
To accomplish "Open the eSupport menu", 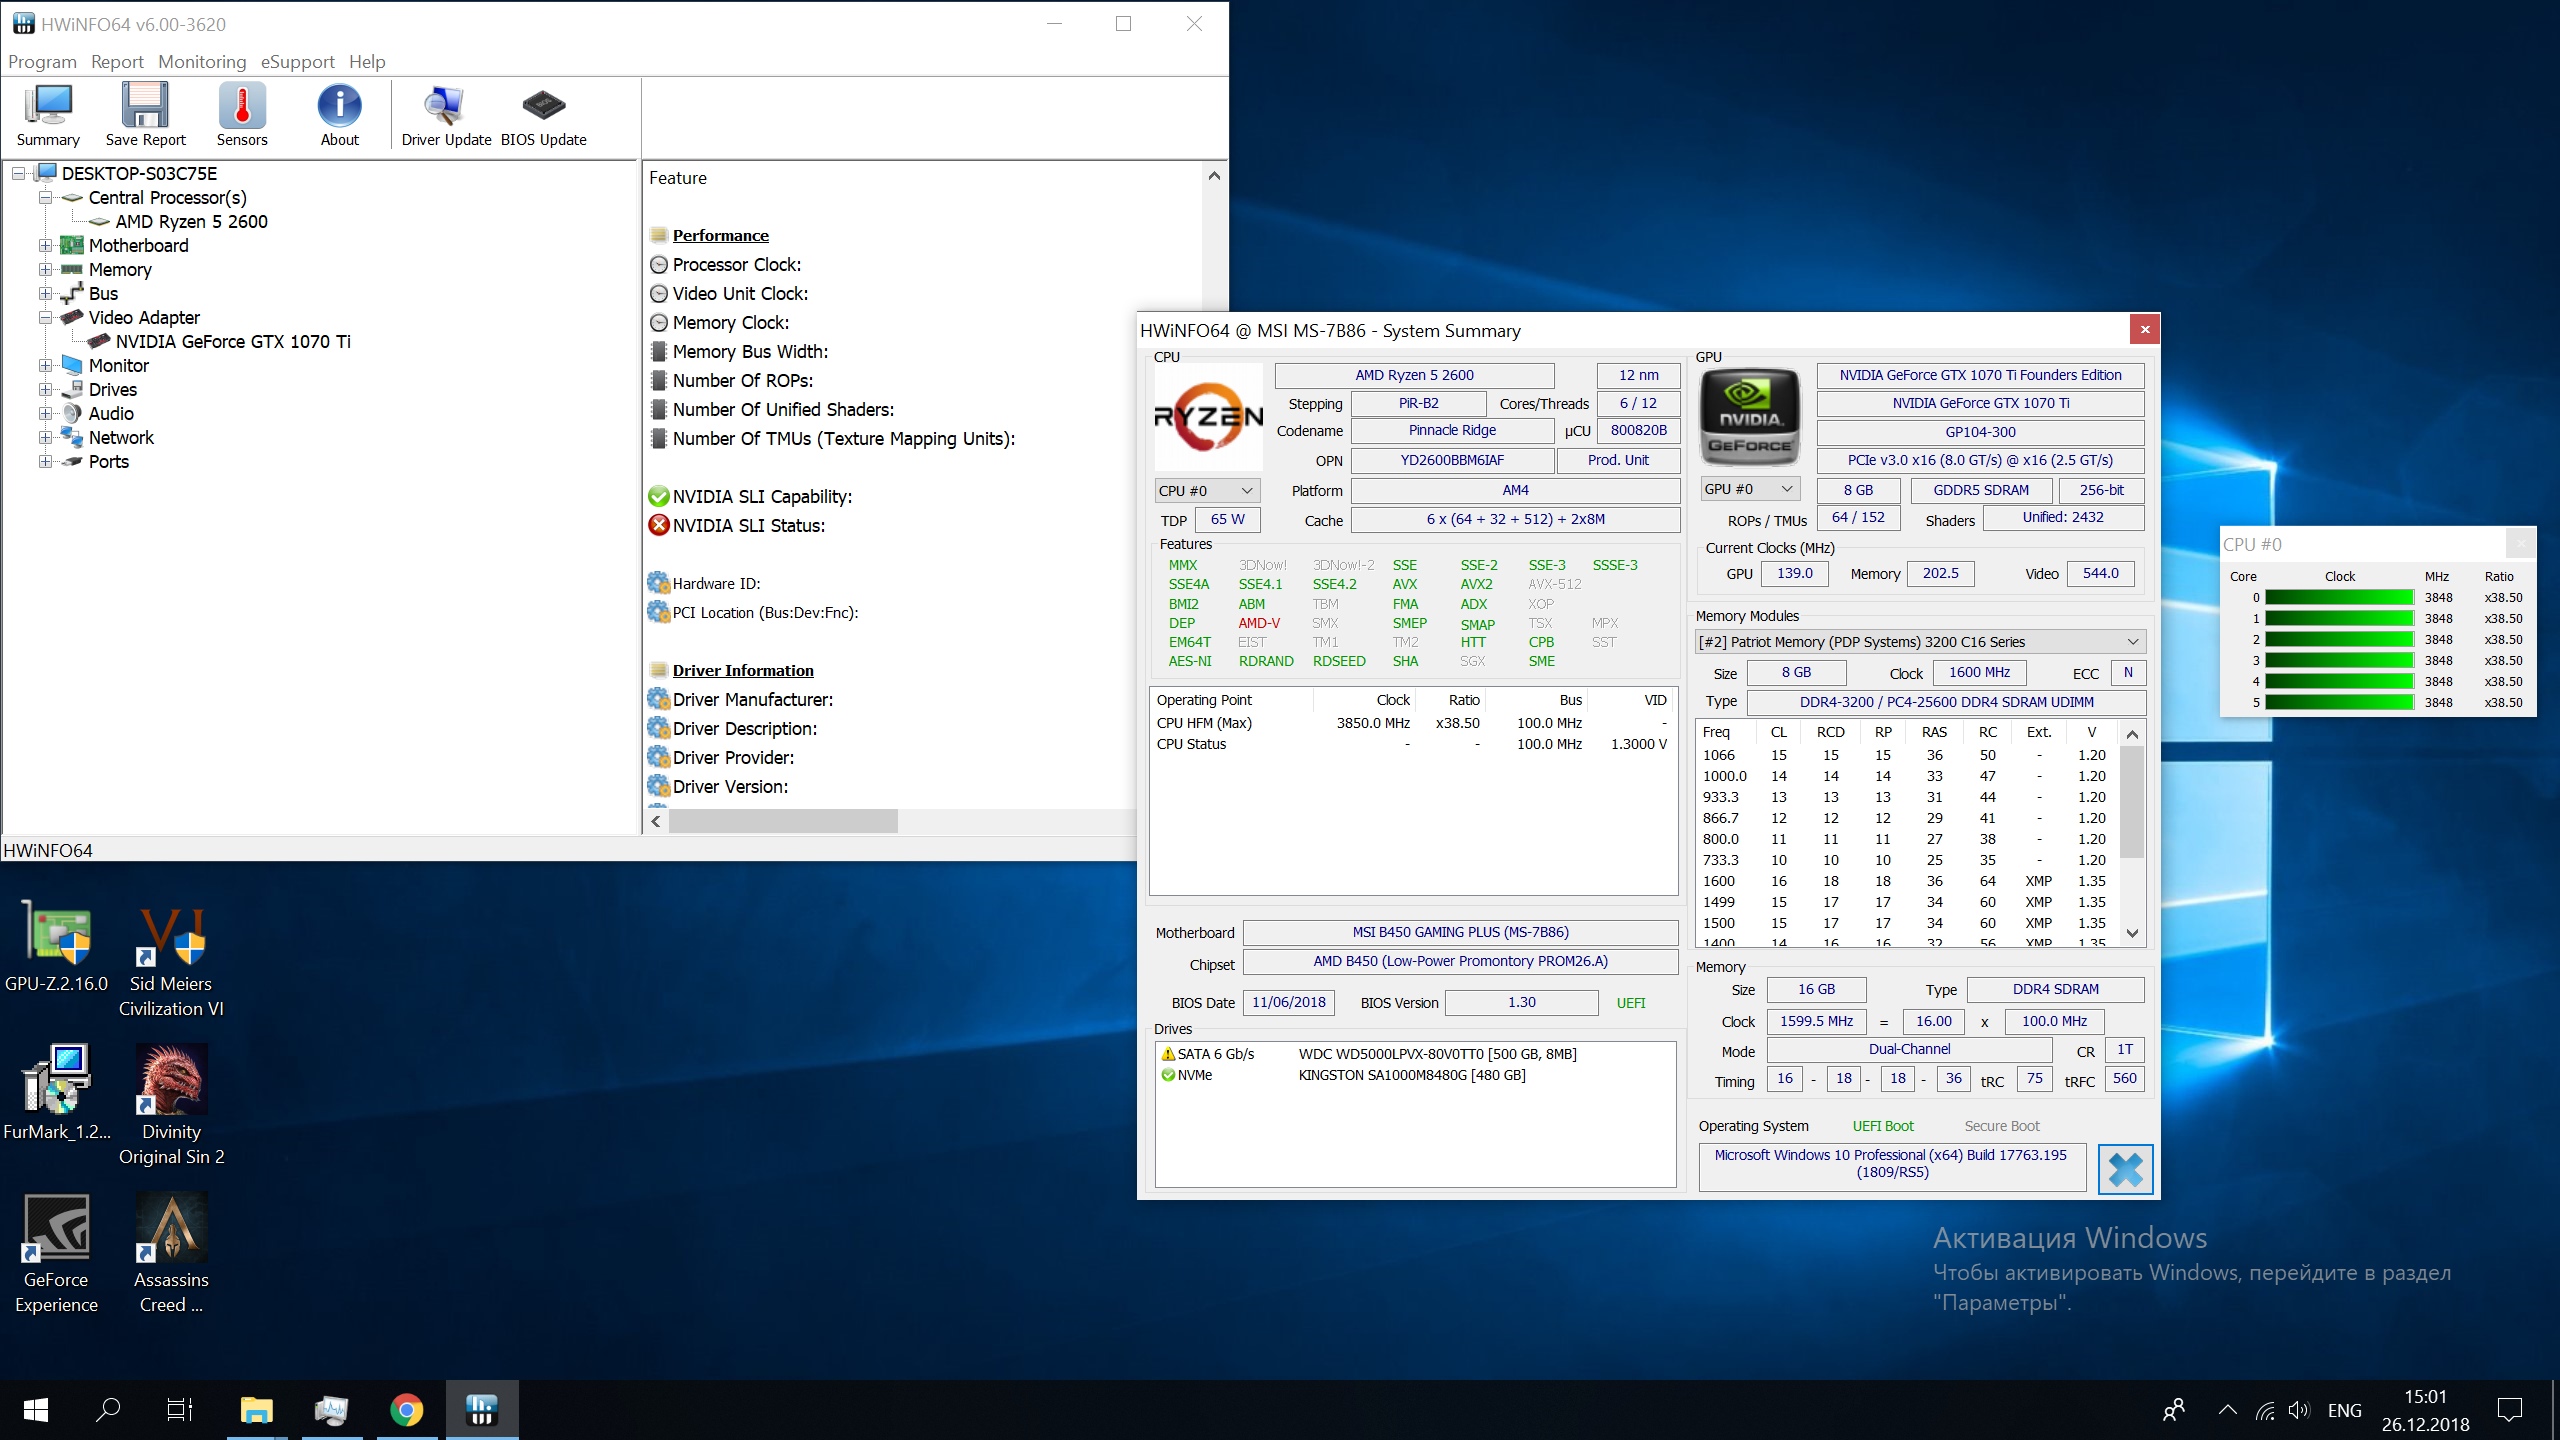I will coord(297,62).
